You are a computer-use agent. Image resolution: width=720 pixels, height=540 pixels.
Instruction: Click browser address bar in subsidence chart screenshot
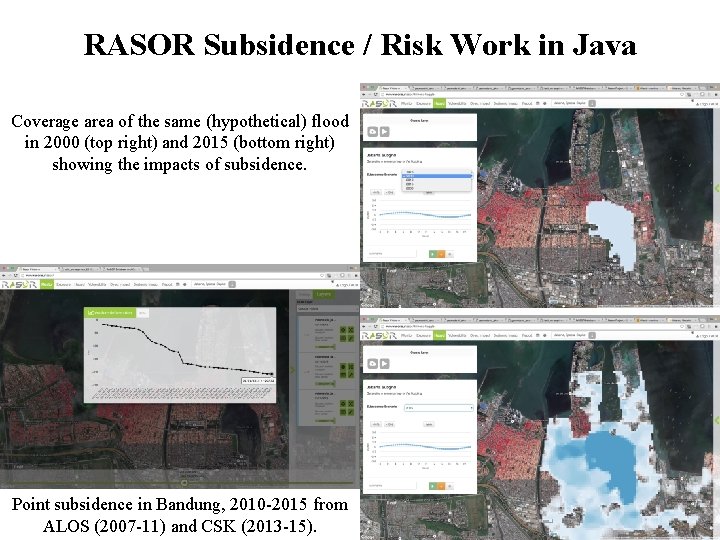point(170,276)
